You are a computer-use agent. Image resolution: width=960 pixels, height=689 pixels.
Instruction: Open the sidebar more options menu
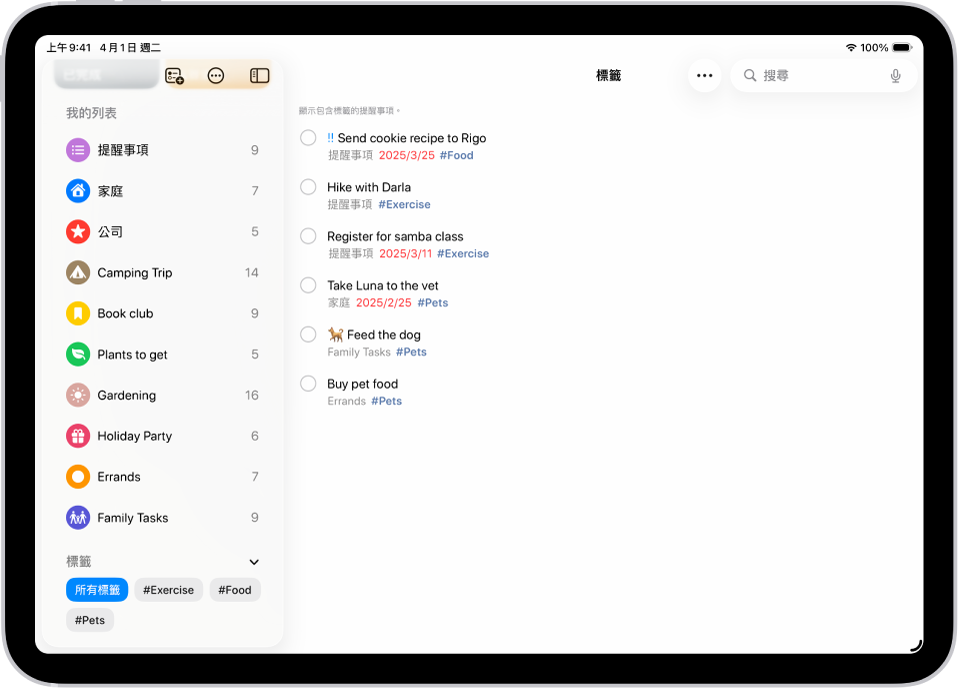tap(216, 75)
